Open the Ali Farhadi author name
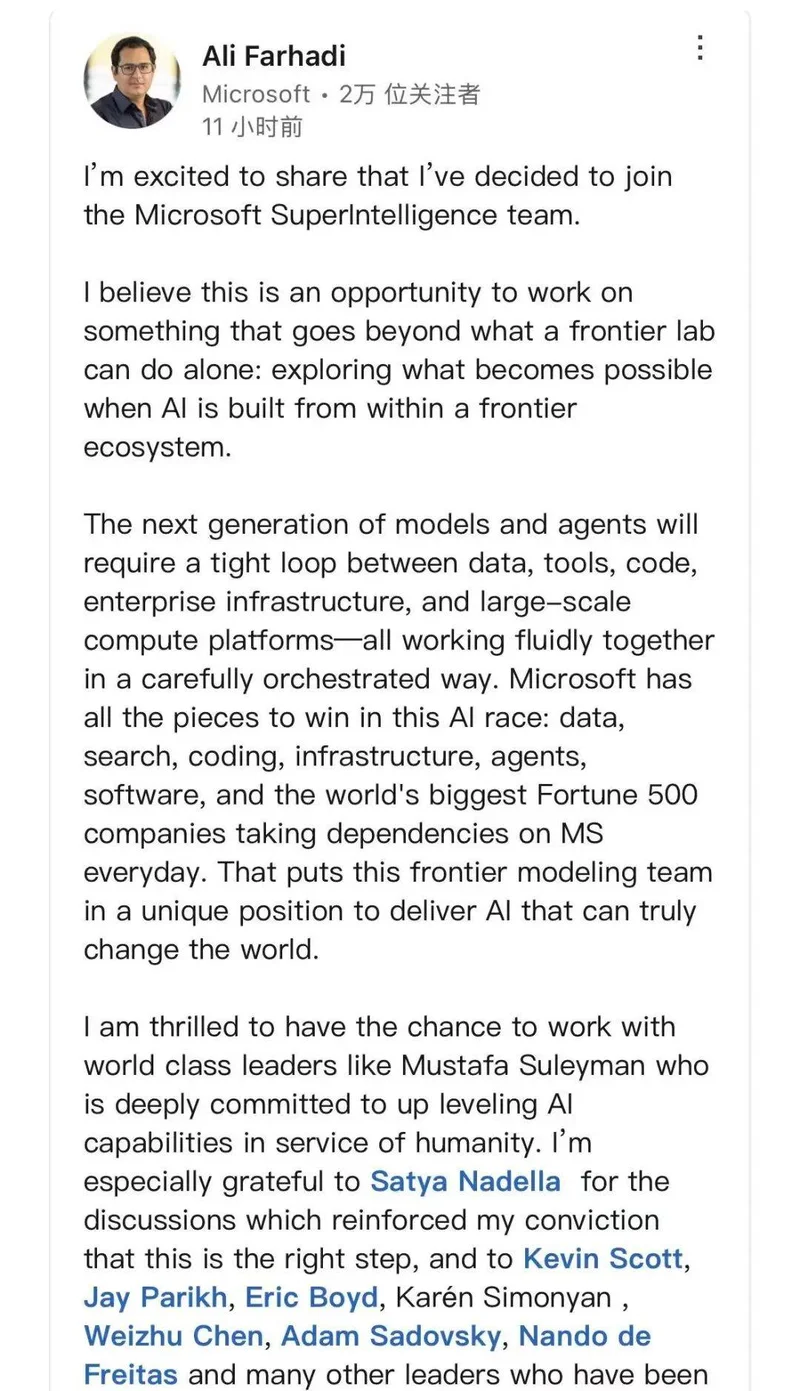 [273, 56]
